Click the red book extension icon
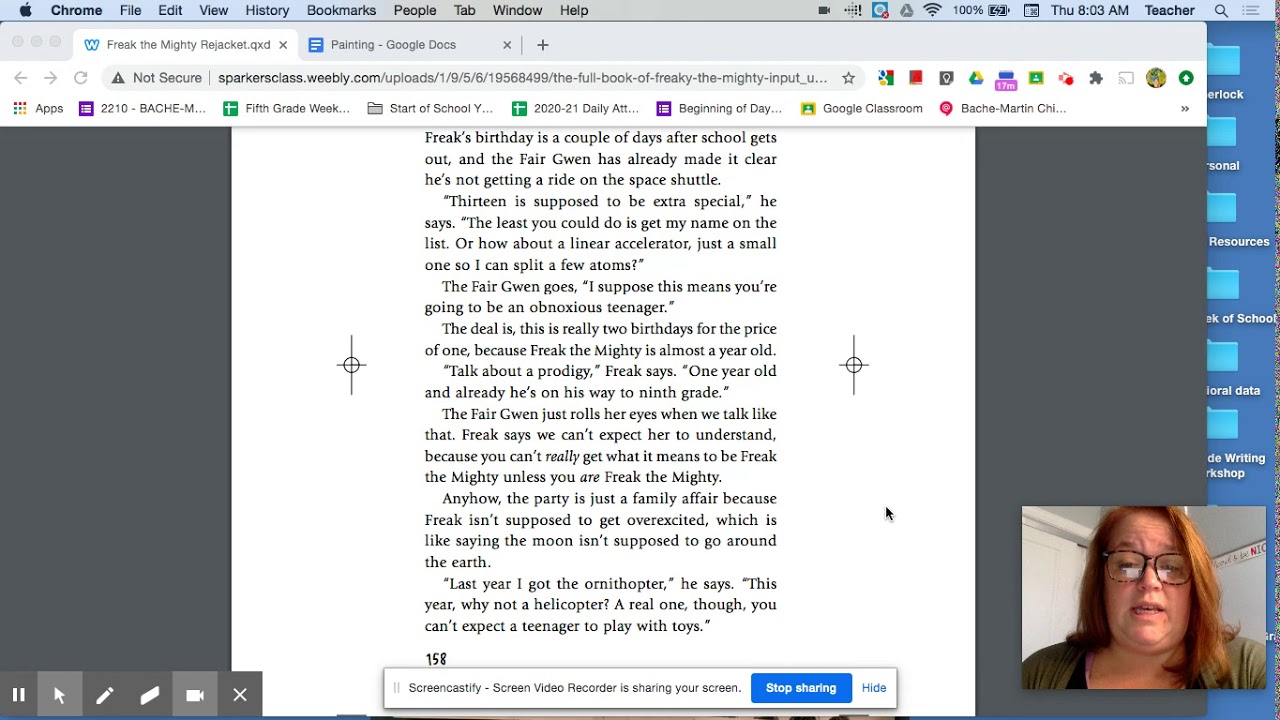Screen dimensions: 1280x720 pos(916,78)
